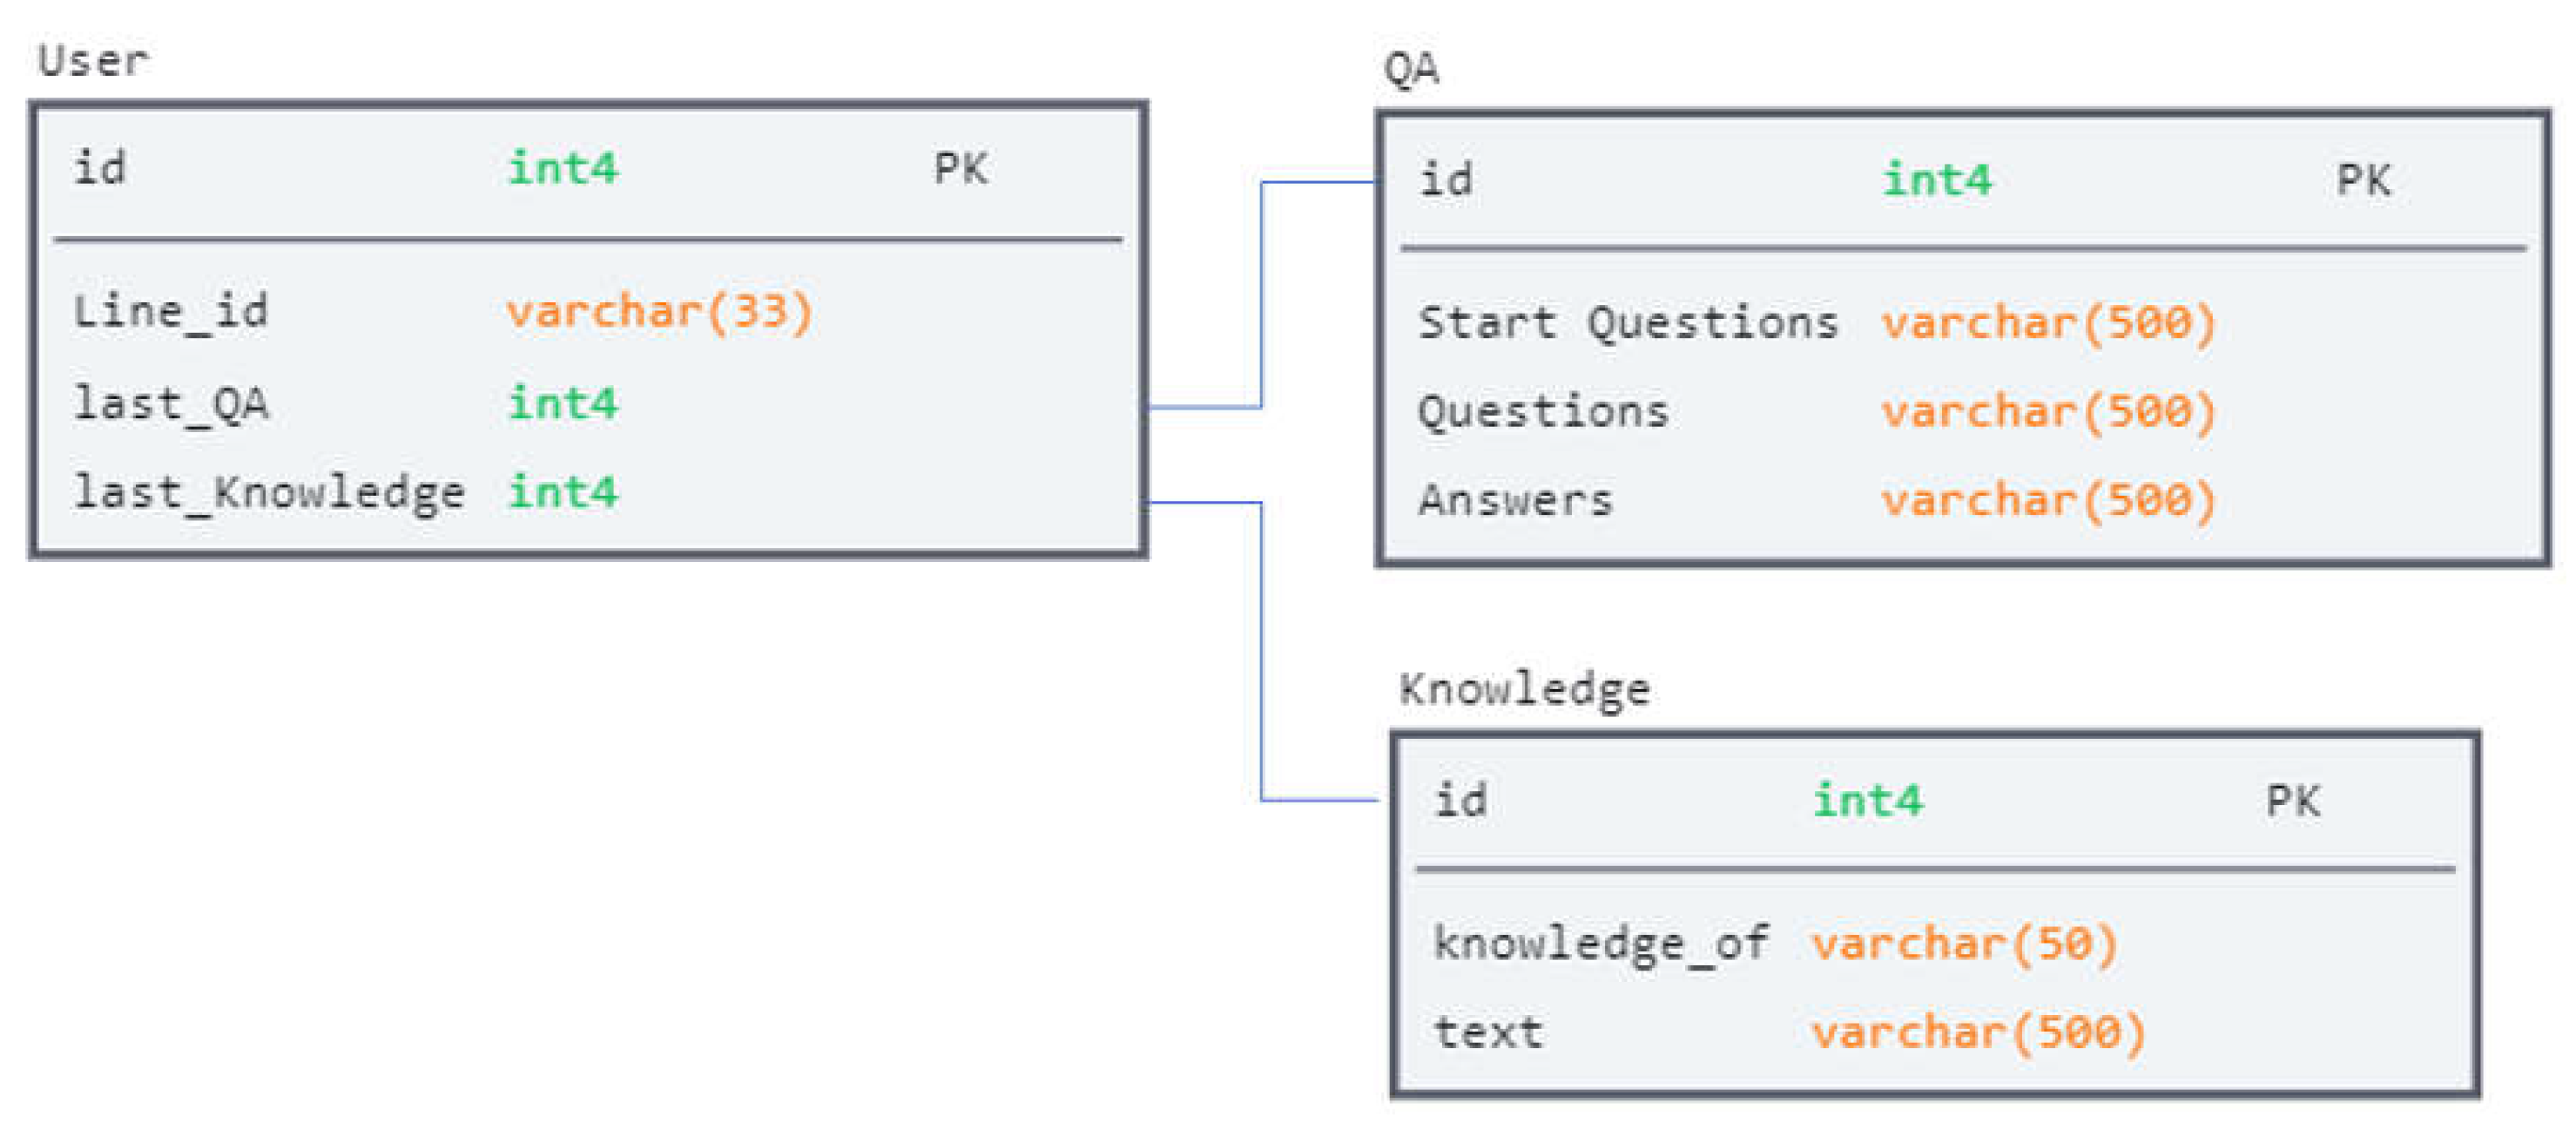
Task: Select the int4 type of last_Knowledge
Action: point(563,493)
